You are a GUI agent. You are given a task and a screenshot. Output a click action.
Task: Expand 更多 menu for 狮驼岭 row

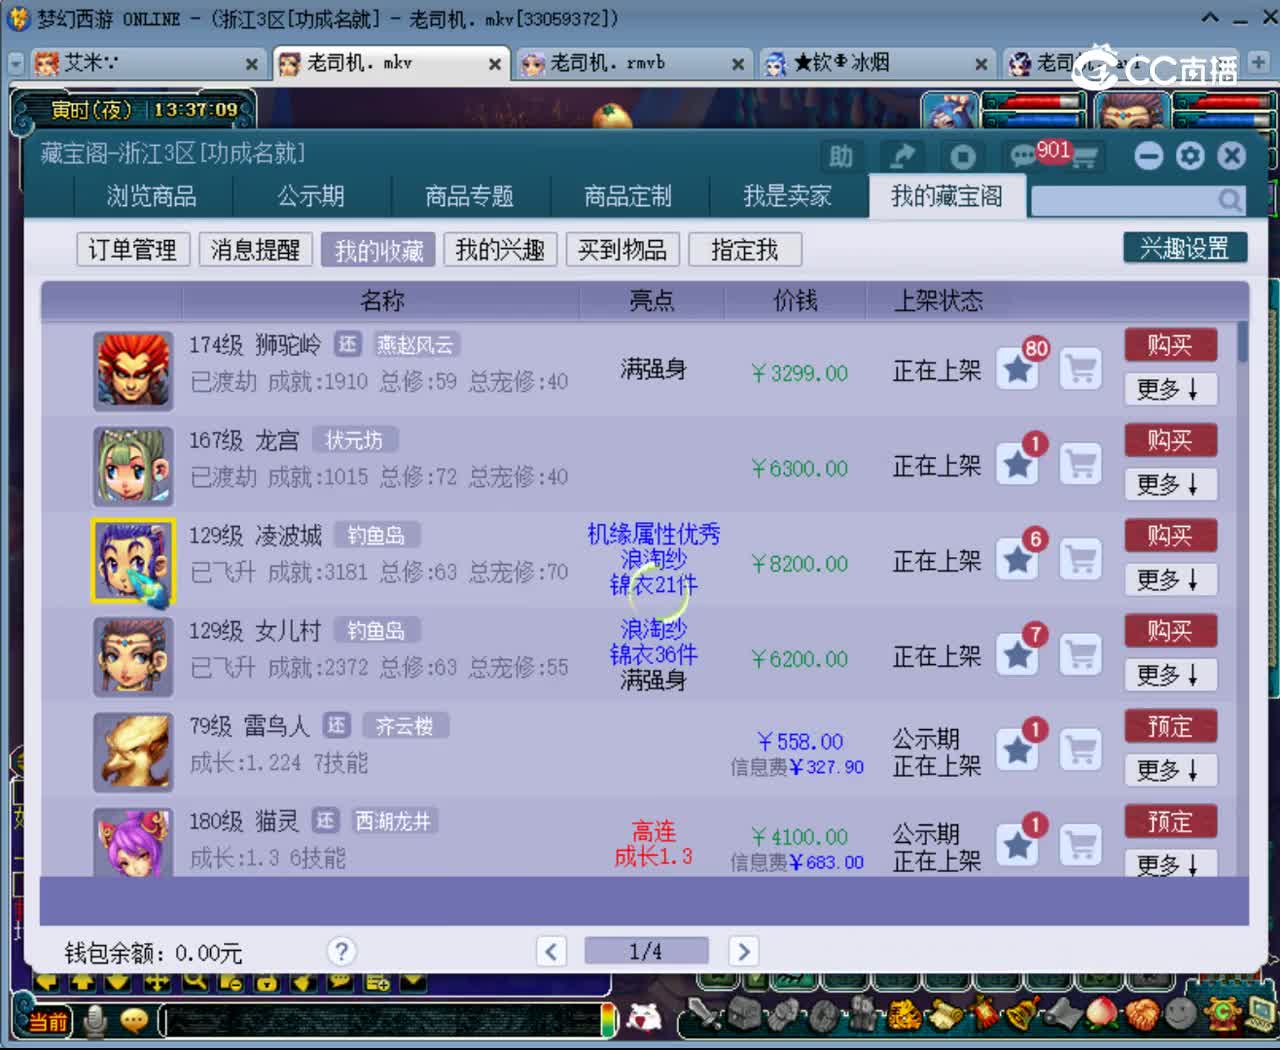click(x=1170, y=389)
